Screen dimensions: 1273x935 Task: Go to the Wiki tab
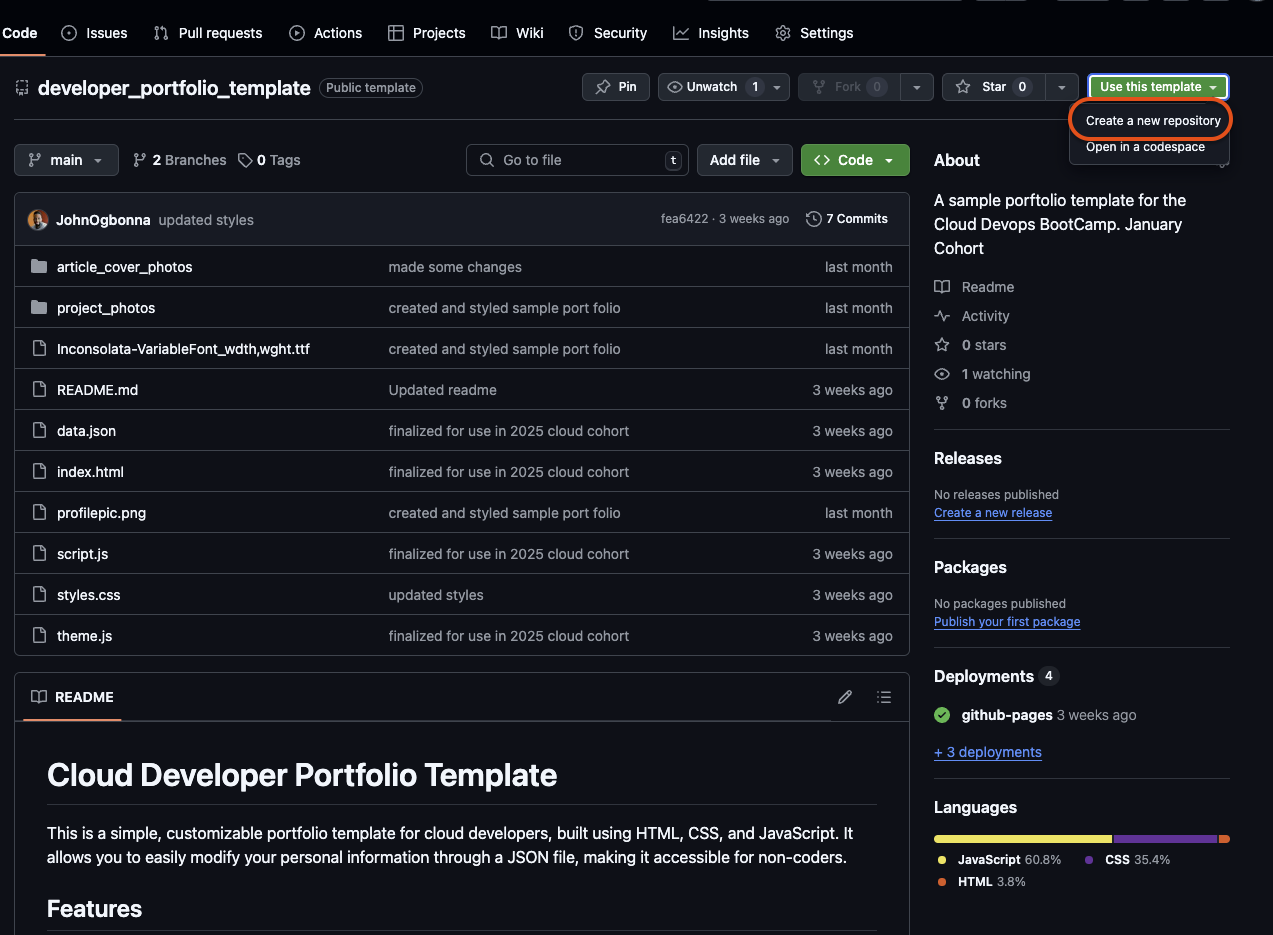tap(518, 33)
